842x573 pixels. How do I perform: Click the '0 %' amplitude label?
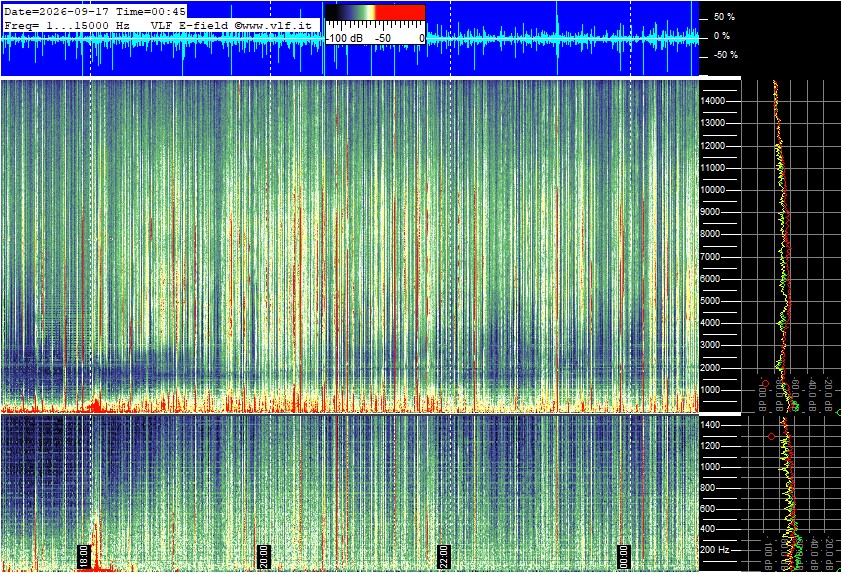click(722, 36)
